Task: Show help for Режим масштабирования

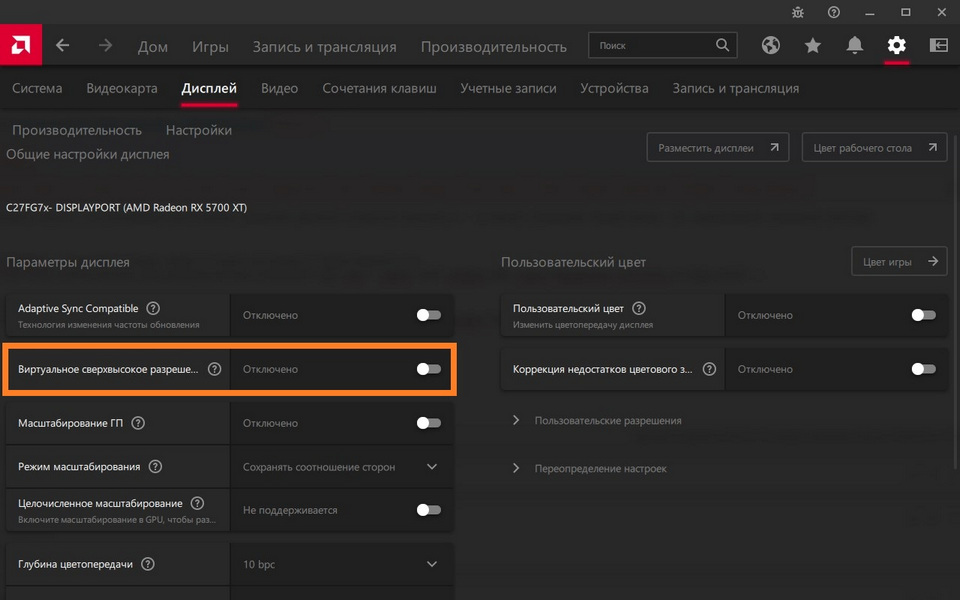Action: [156, 467]
